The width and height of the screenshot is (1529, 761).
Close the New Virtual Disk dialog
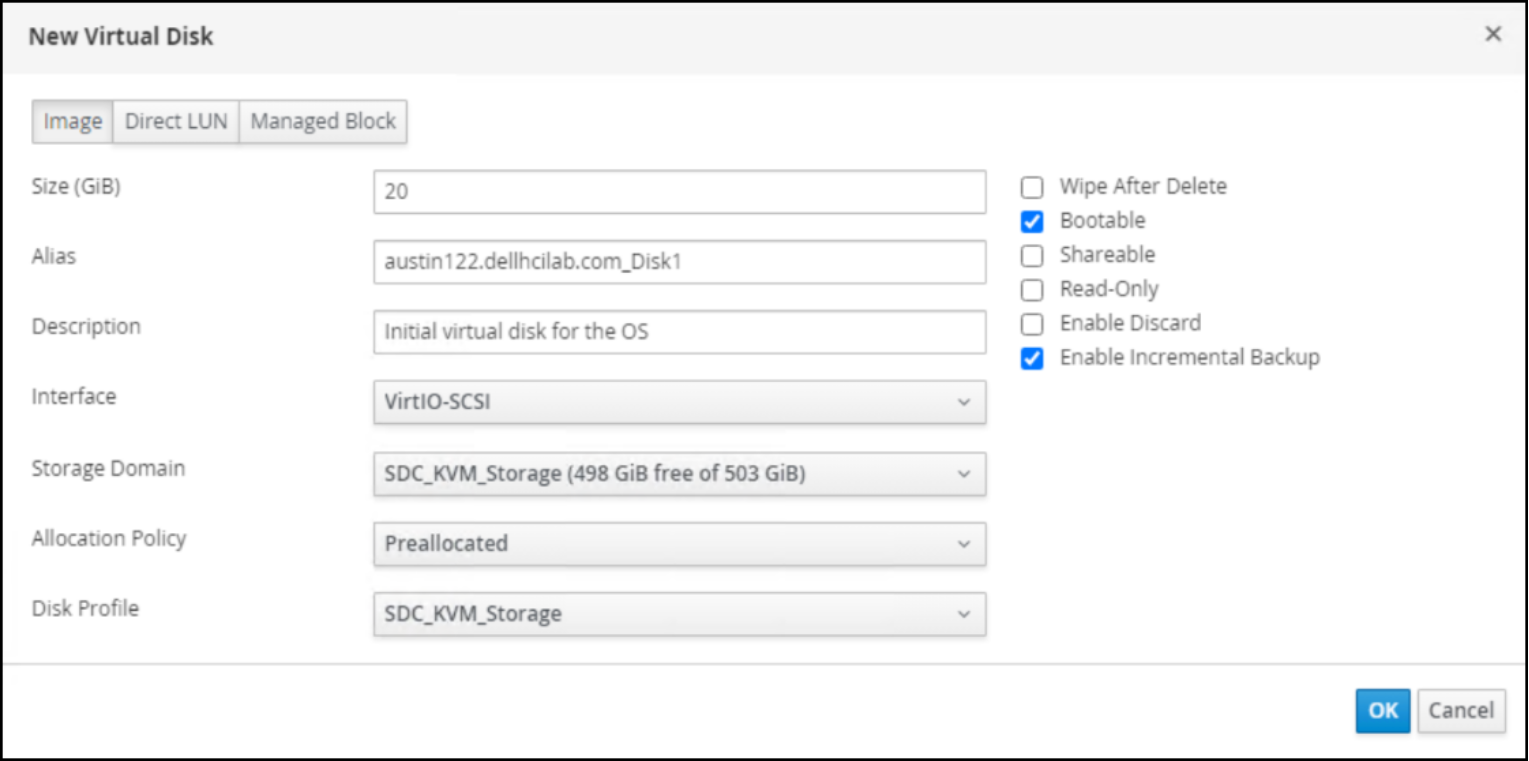1493,34
